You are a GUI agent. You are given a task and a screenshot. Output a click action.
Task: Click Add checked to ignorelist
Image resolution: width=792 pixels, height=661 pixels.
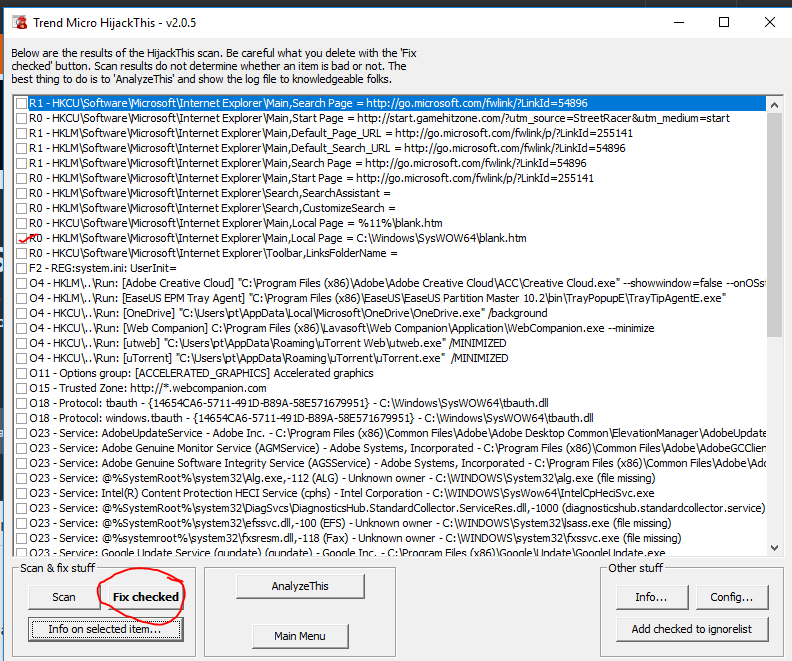[x=692, y=629]
